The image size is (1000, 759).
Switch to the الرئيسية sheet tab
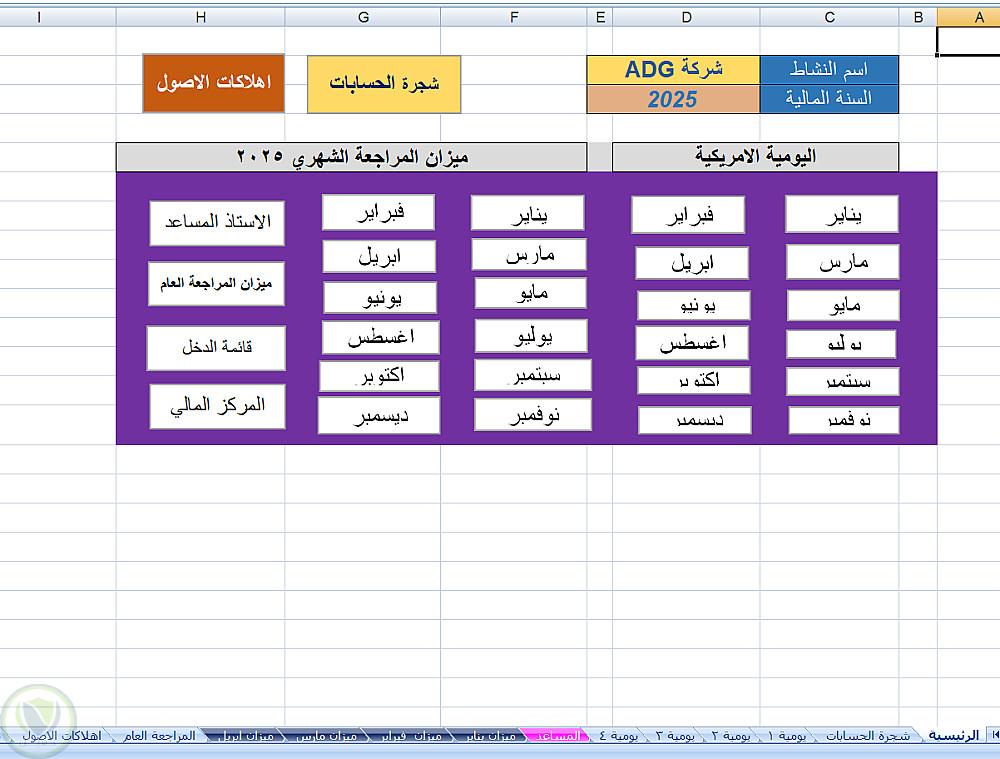[953, 735]
